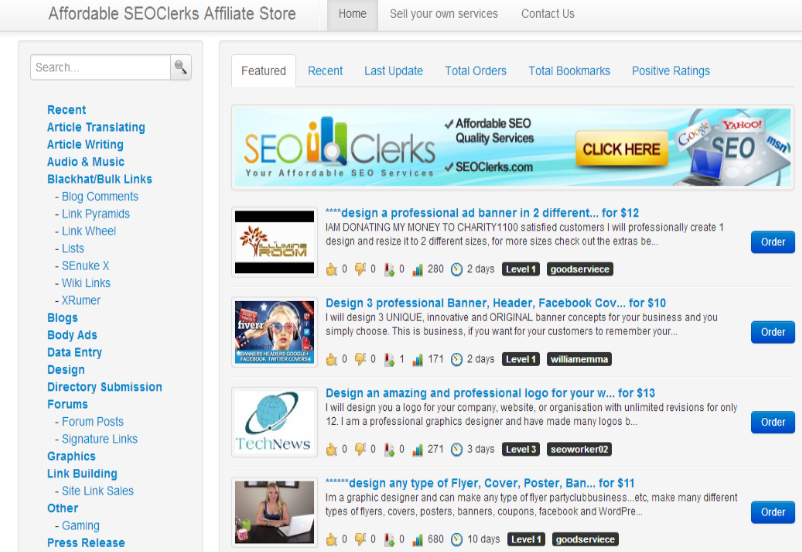The height and width of the screenshot is (552, 802).
Task: Open listing 'Design an amazing and professional logo'
Action: point(490,393)
